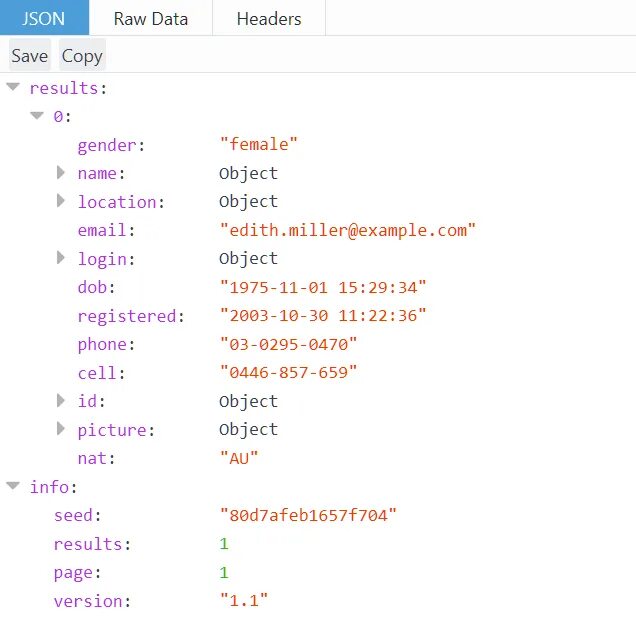636x623 pixels.
Task: Select the Object value next to location
Action: 249,202
